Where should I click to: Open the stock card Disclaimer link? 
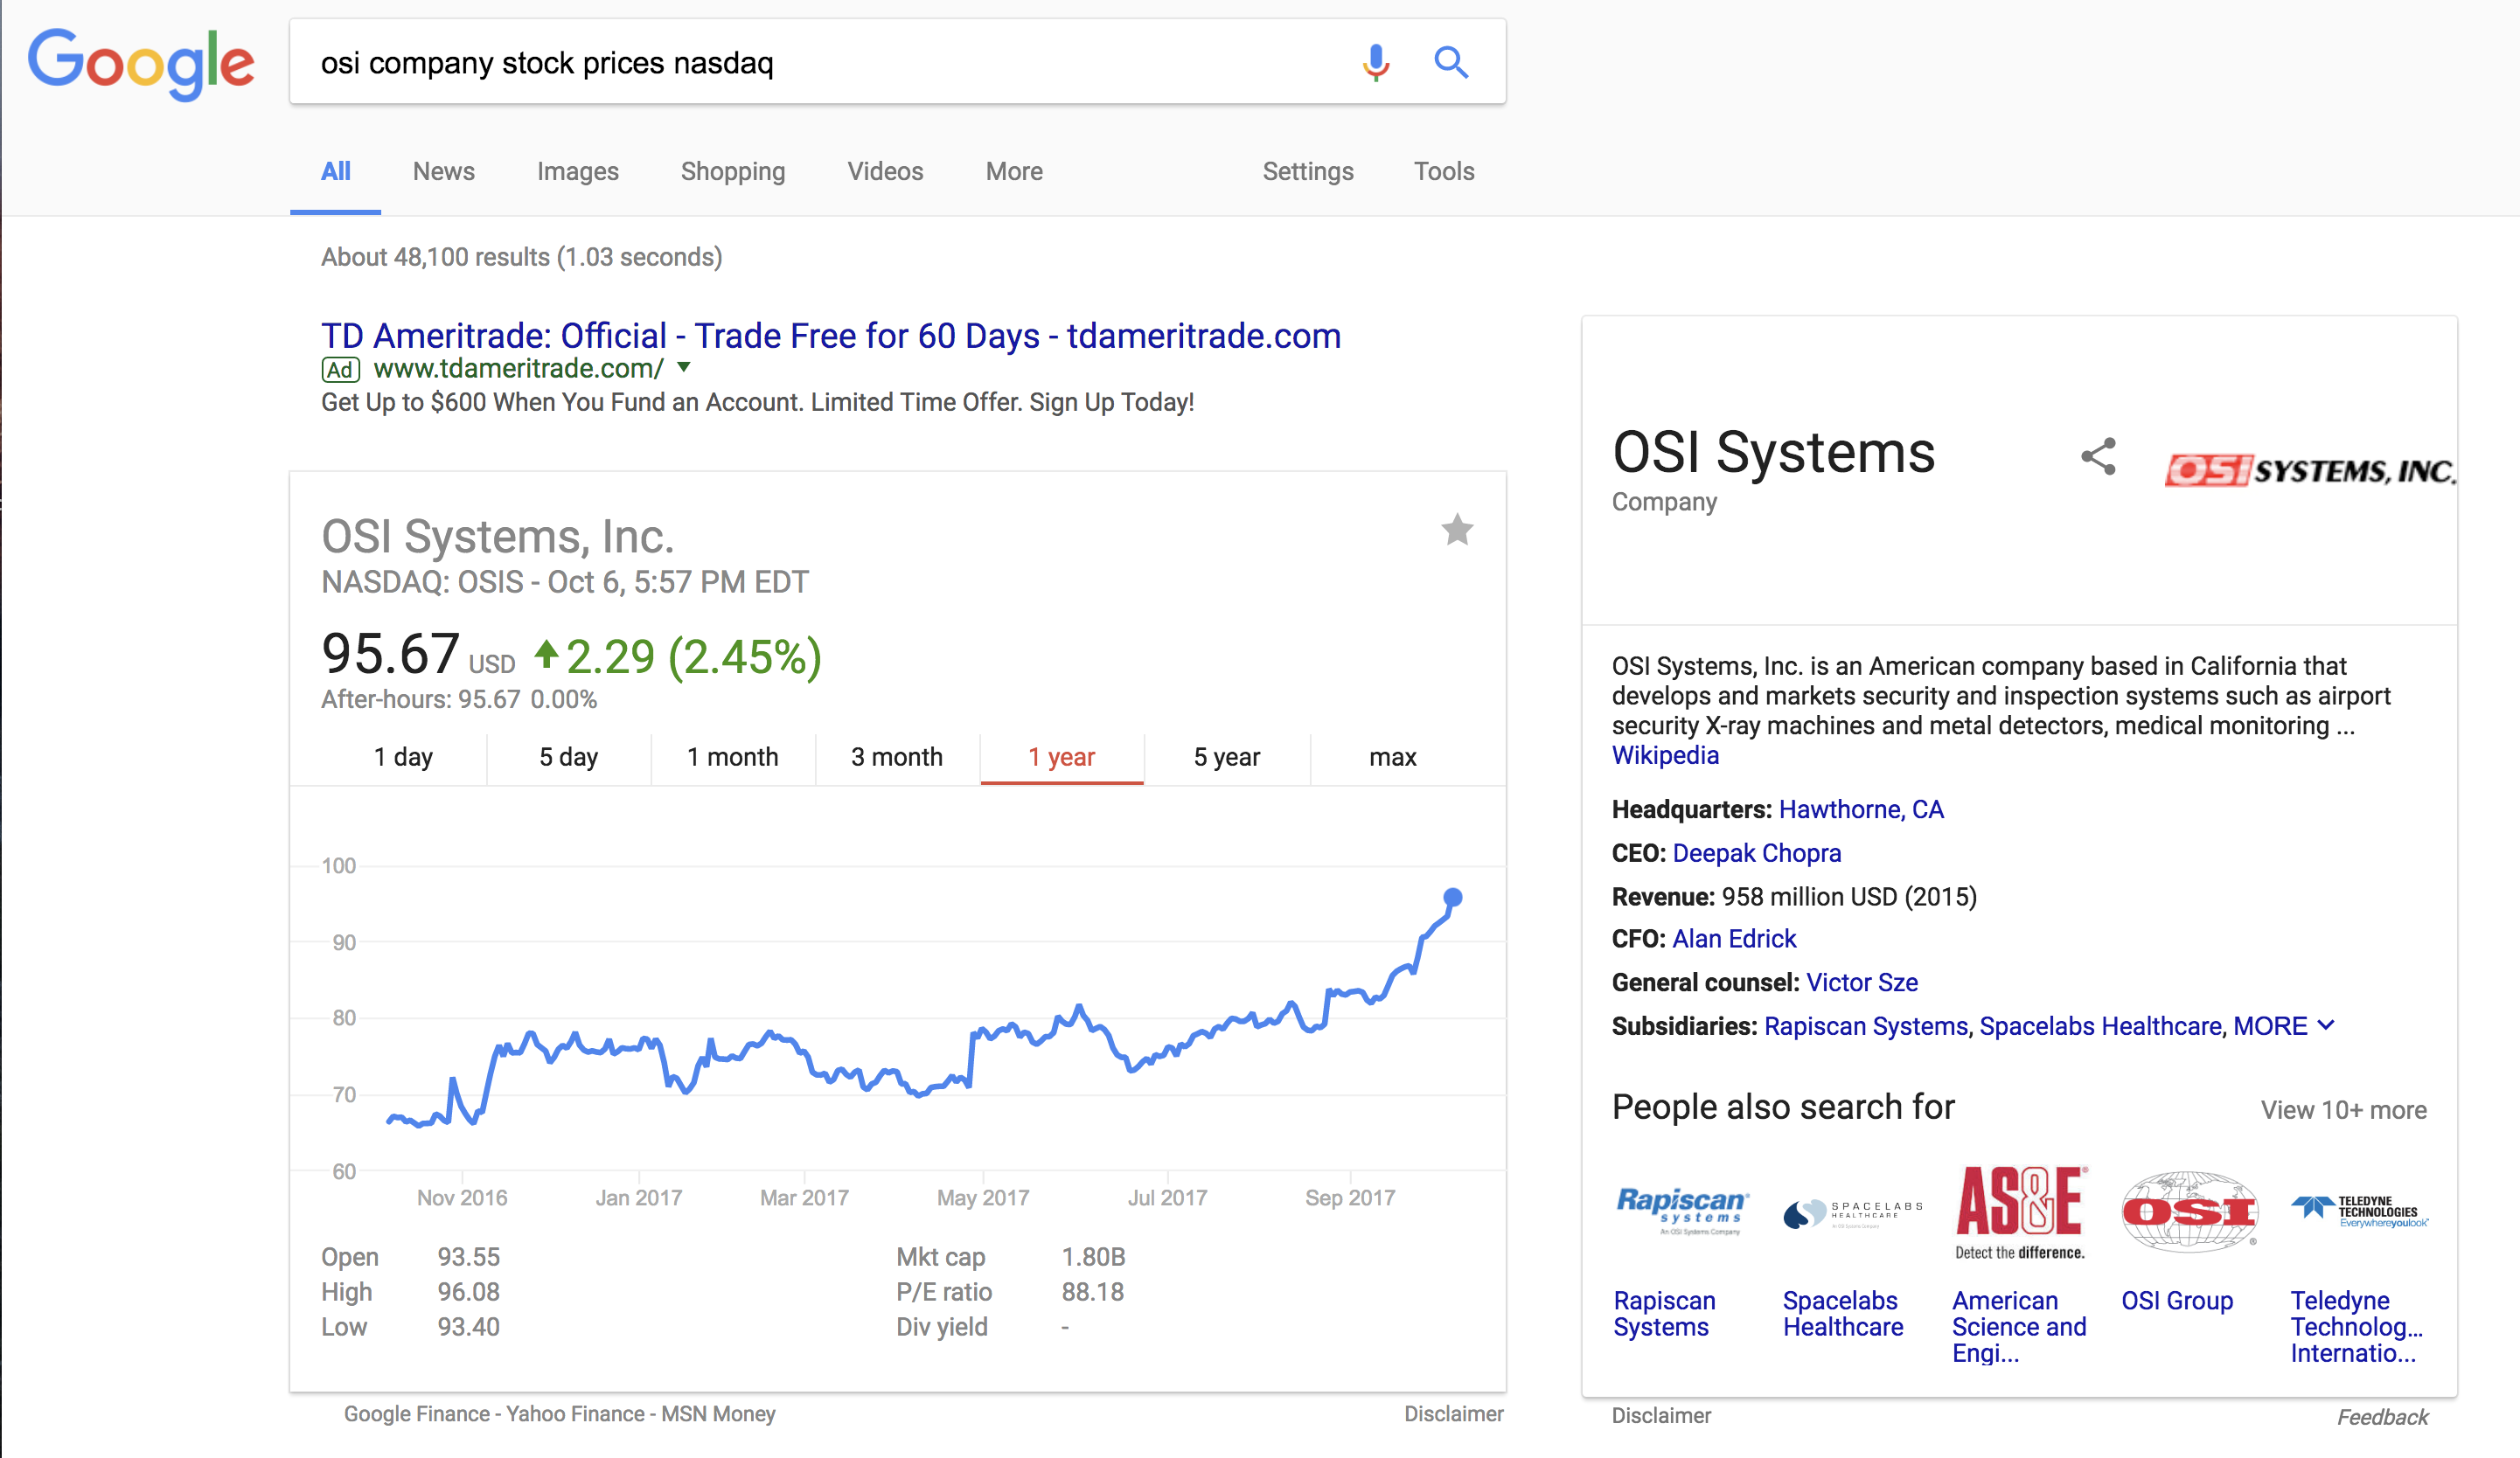point(1453,1414)
